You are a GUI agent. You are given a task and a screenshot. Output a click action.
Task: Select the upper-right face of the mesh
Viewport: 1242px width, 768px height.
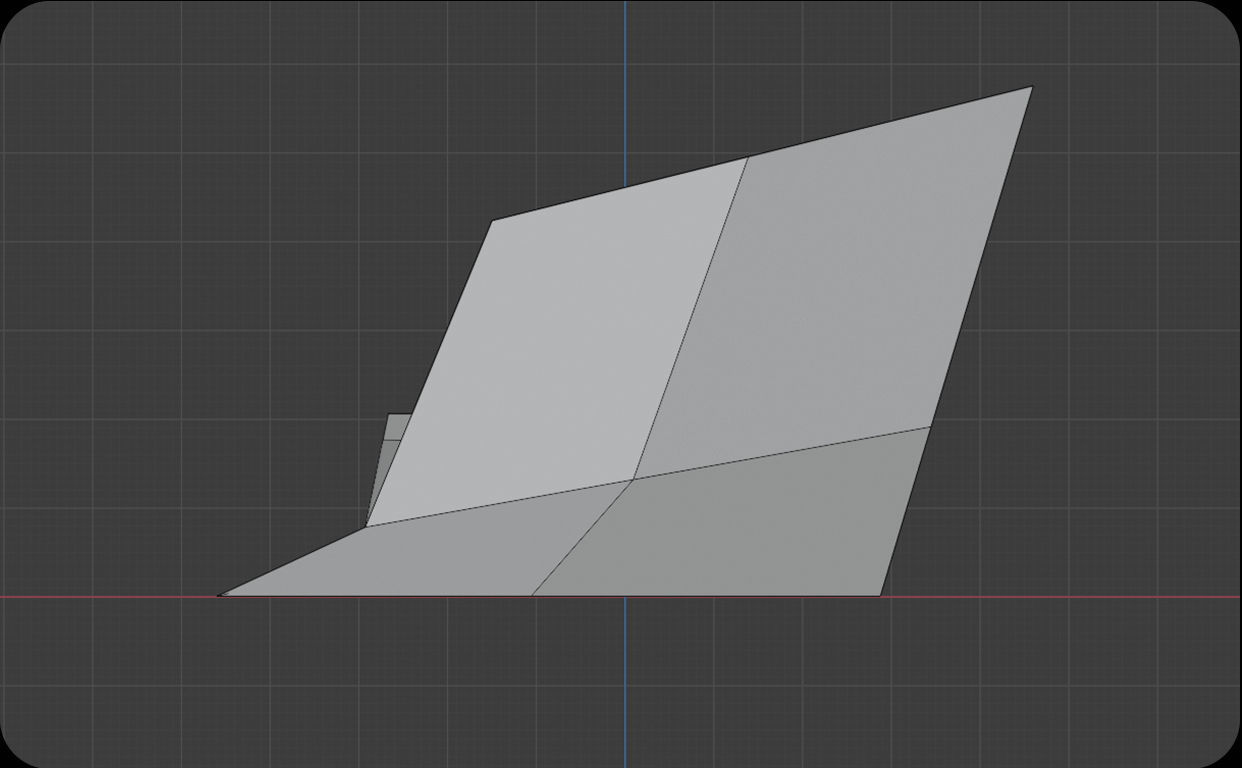click(x=835, y=285)
